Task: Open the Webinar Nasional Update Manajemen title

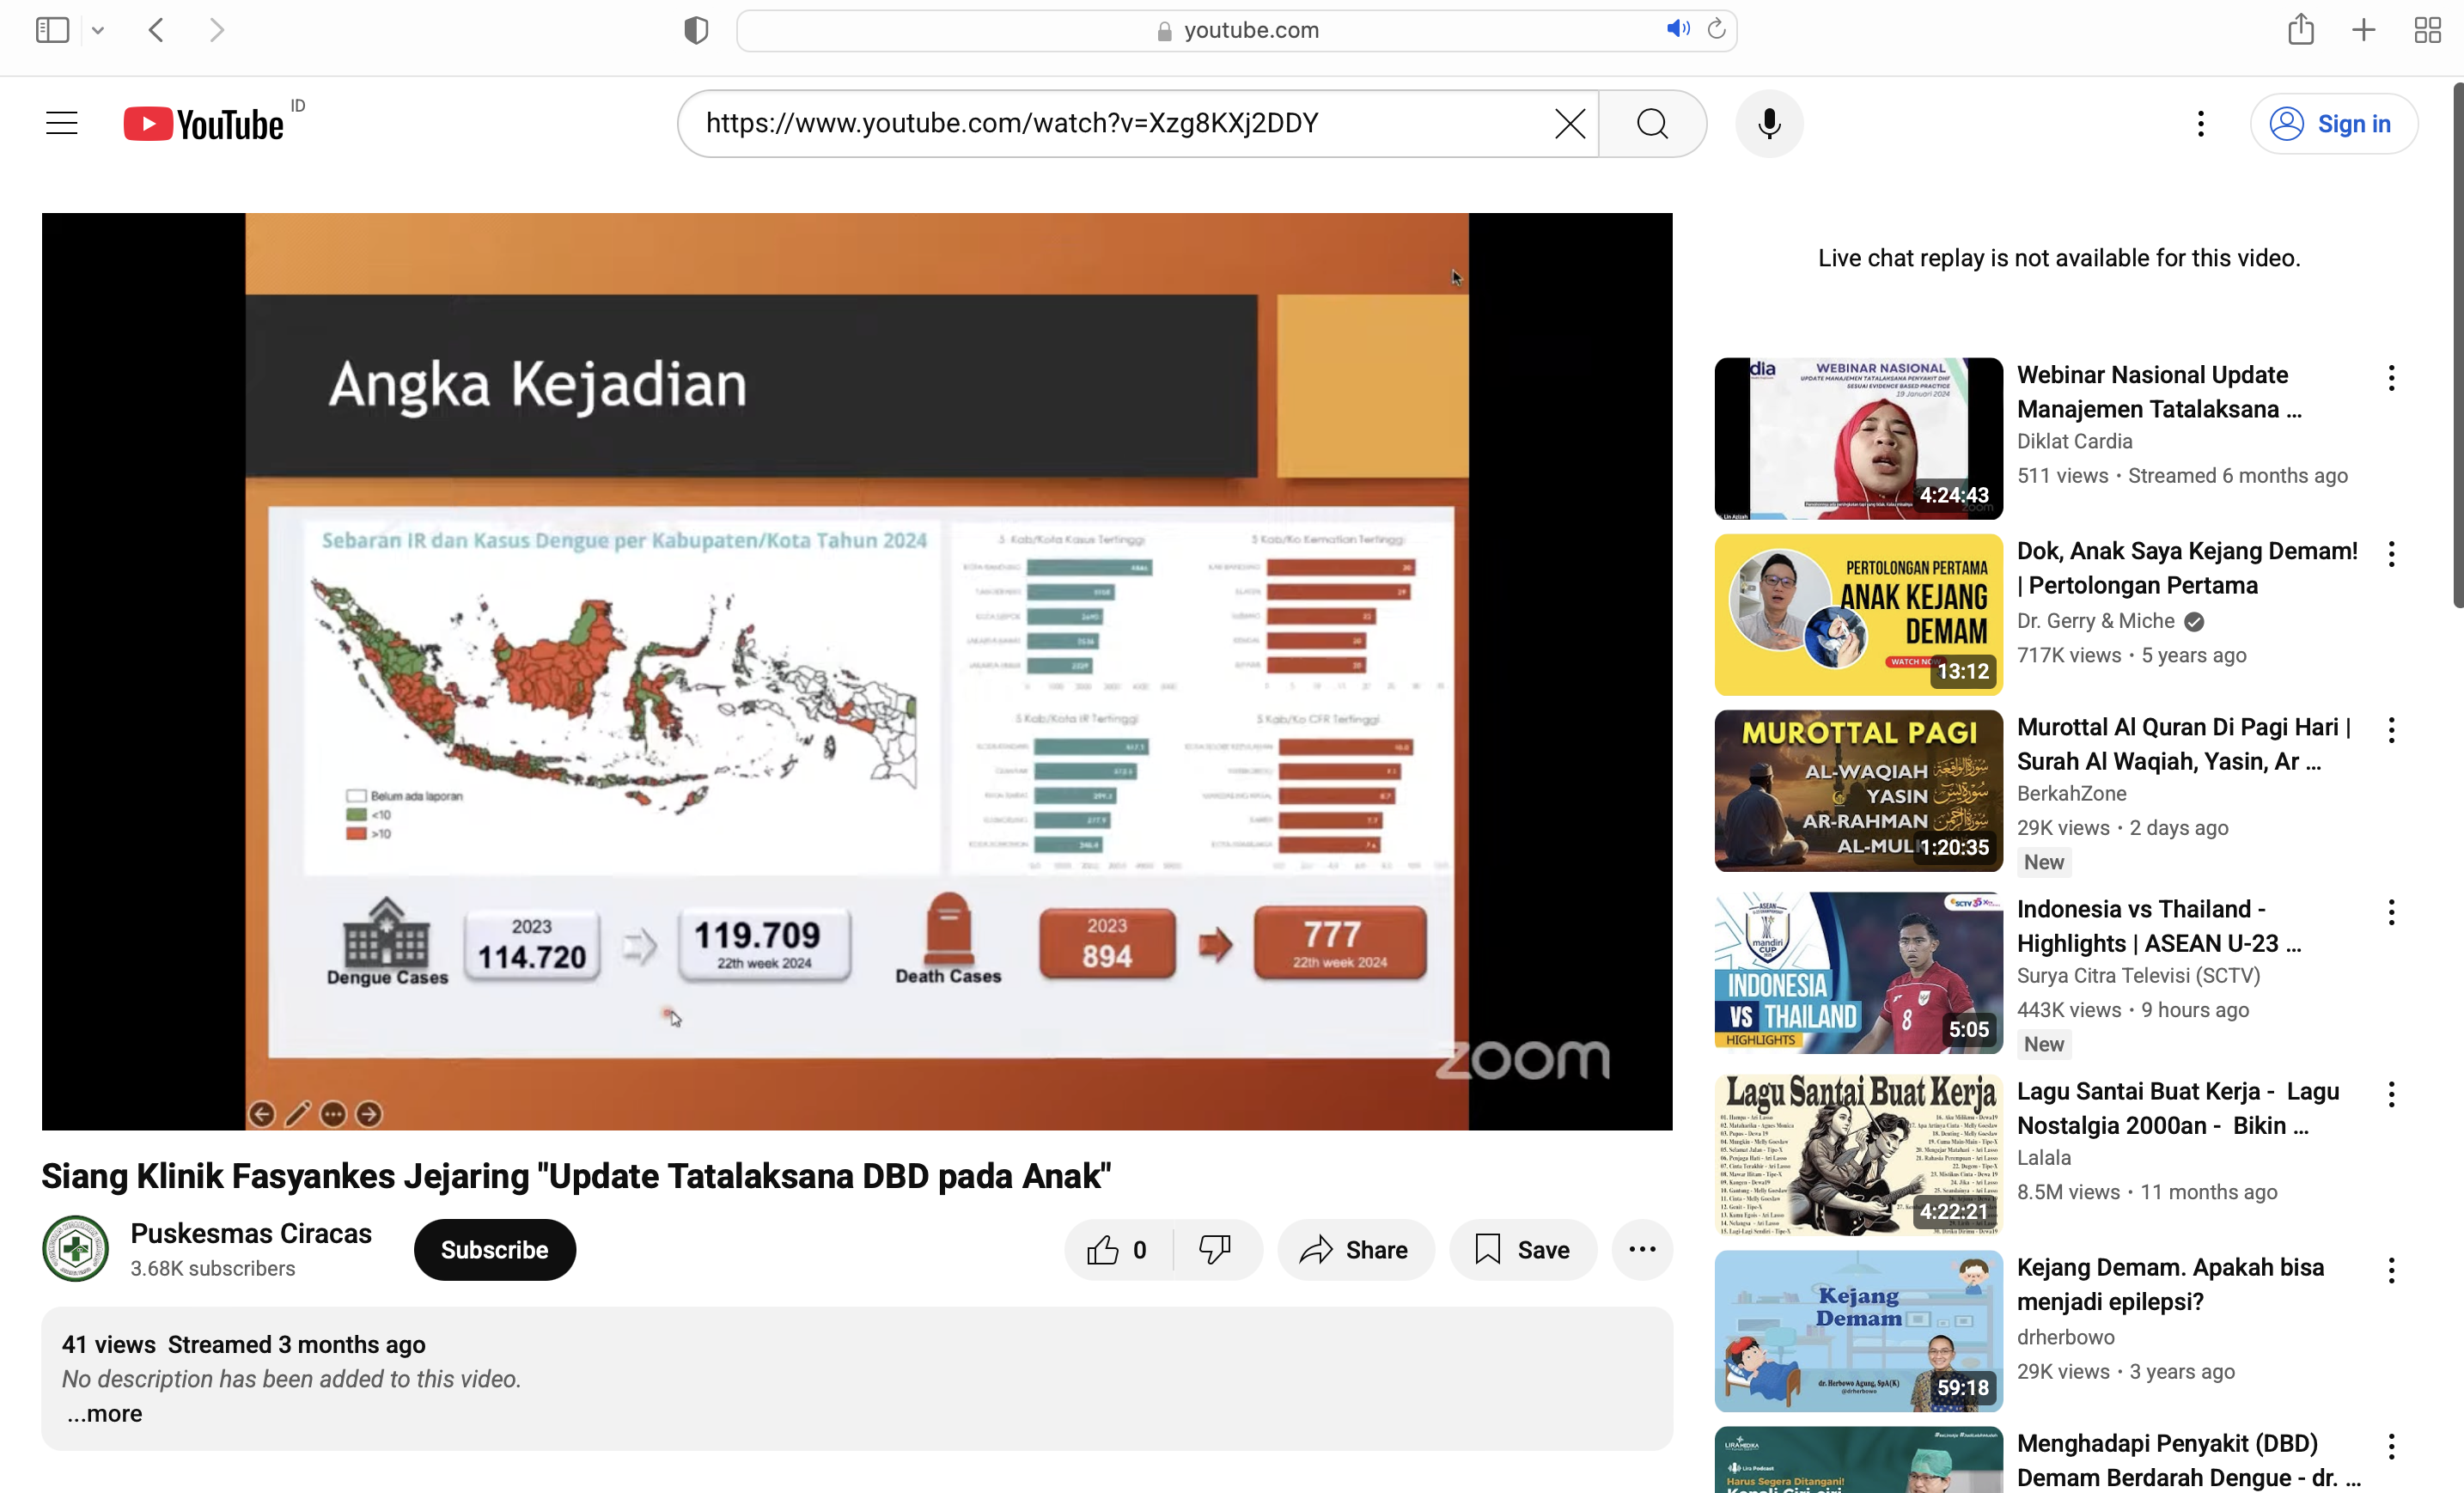Action: point(2159,392)
